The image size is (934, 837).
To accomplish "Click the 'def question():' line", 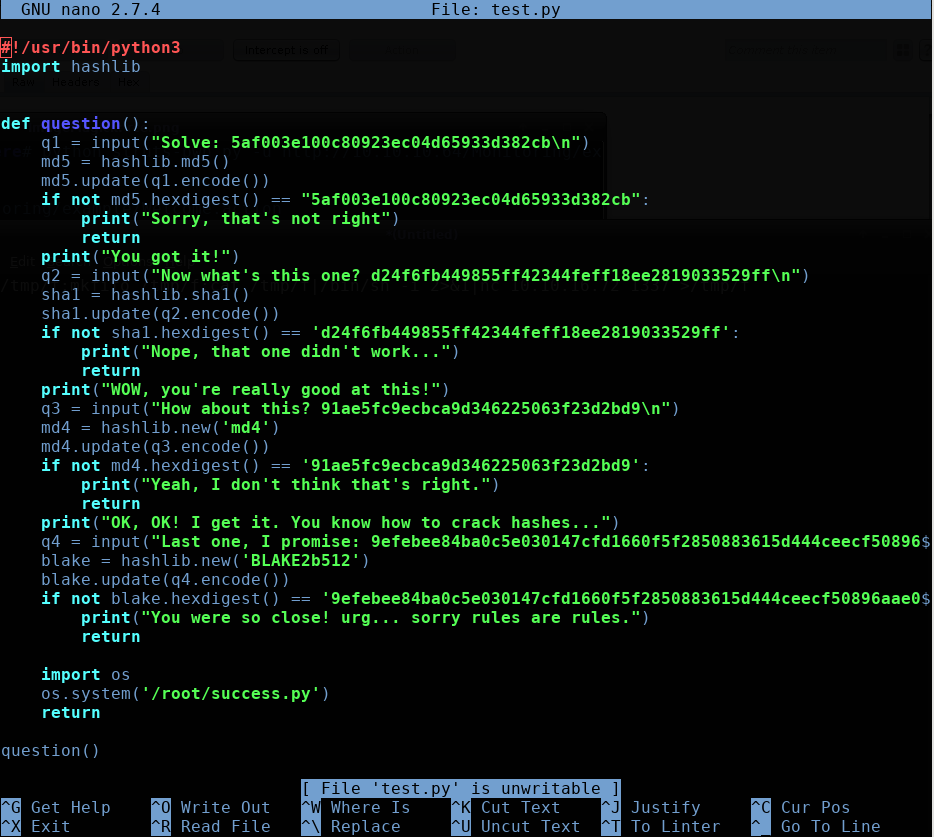I will click(76, 124).
